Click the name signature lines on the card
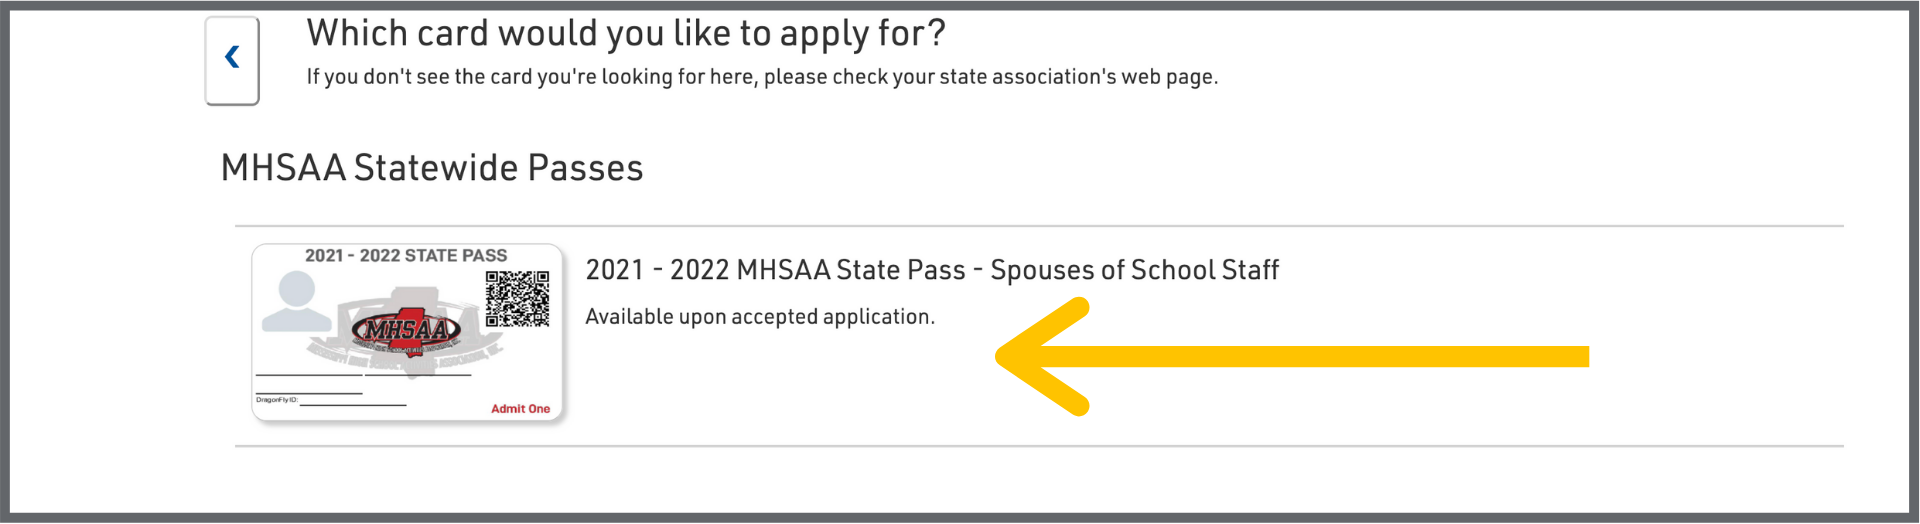Screen dimensions: 1920x524 coord(362,376)
